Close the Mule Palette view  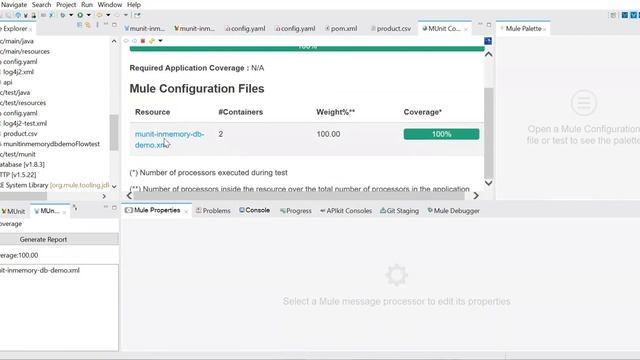(x=544, y=29)
